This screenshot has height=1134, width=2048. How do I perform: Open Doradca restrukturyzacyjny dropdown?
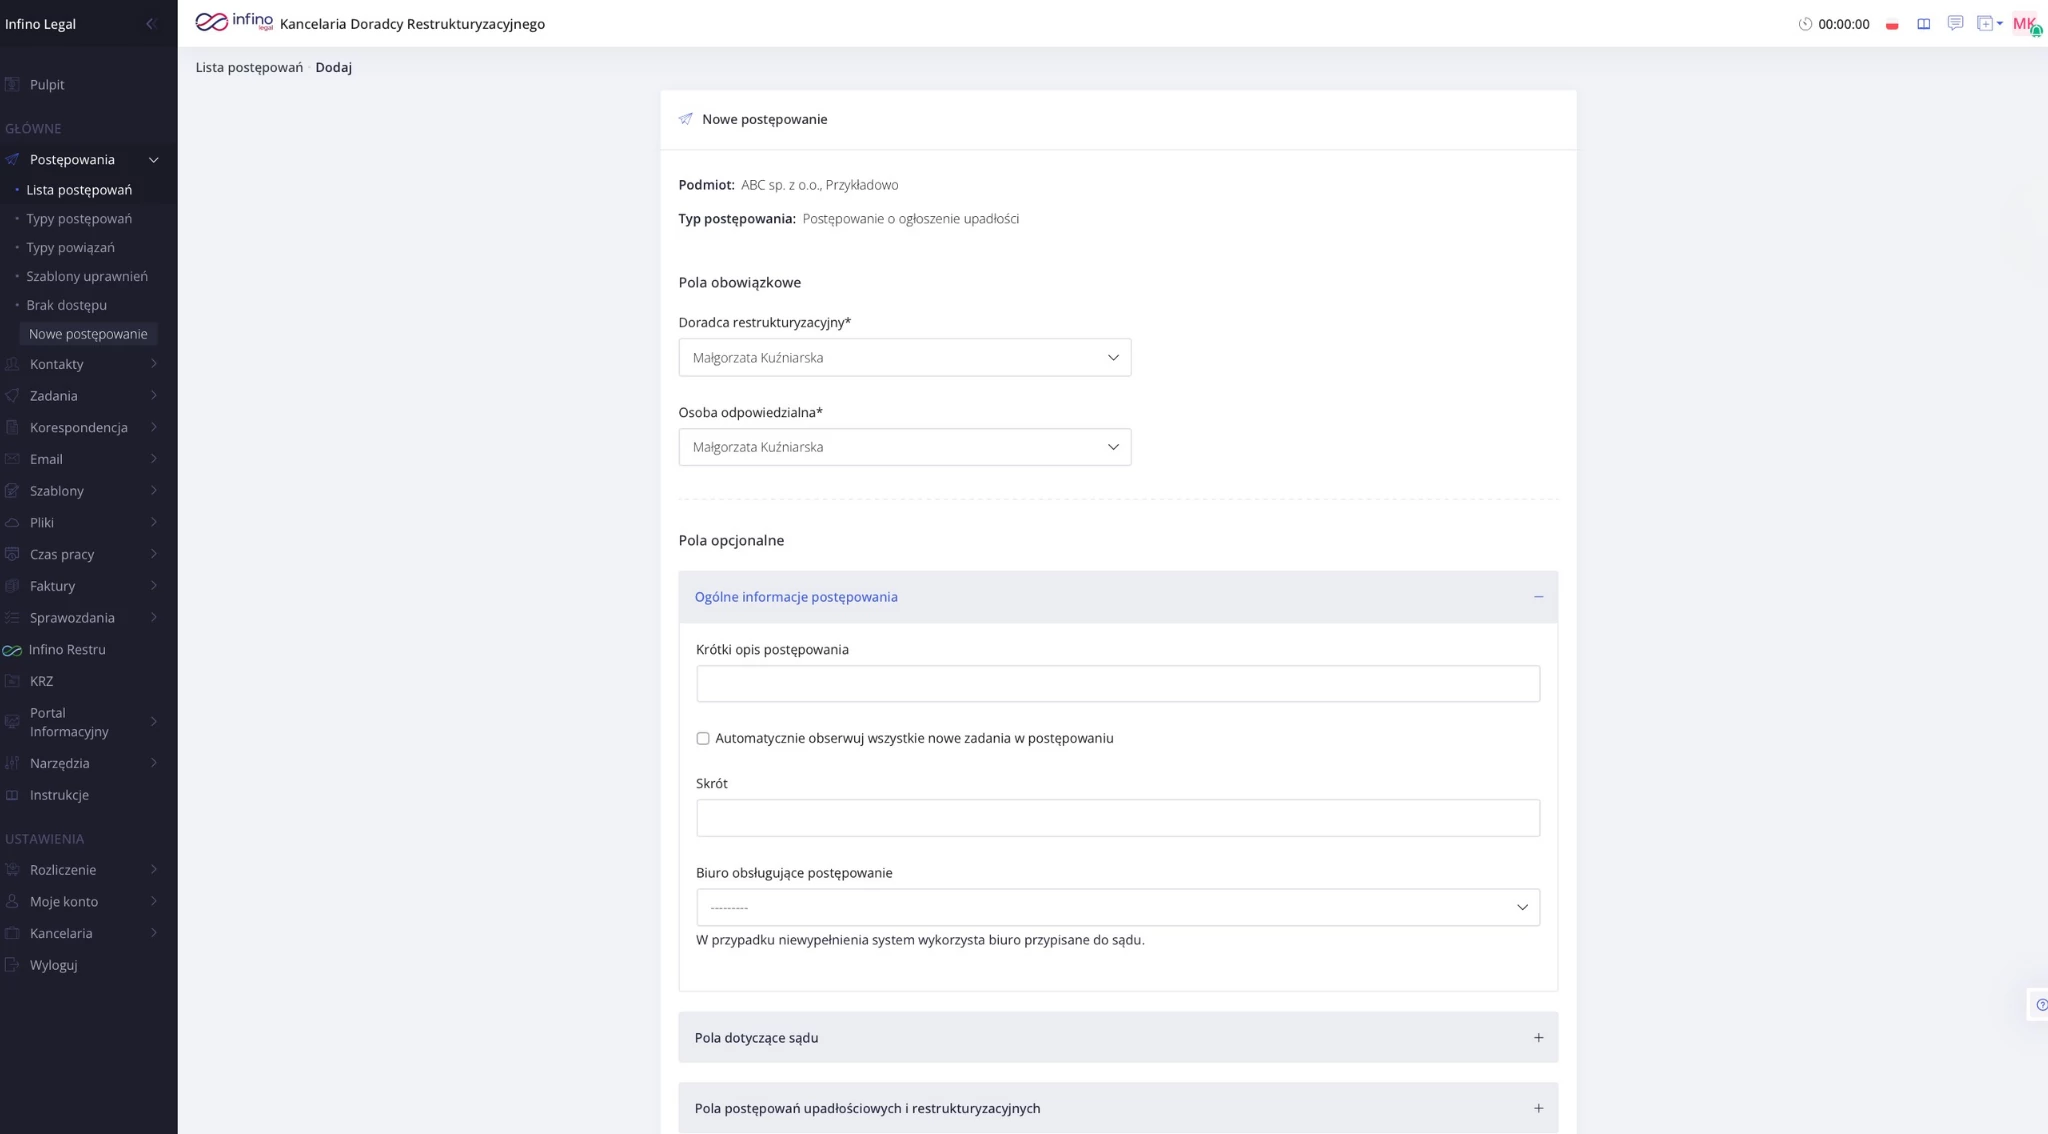[904, 358]
